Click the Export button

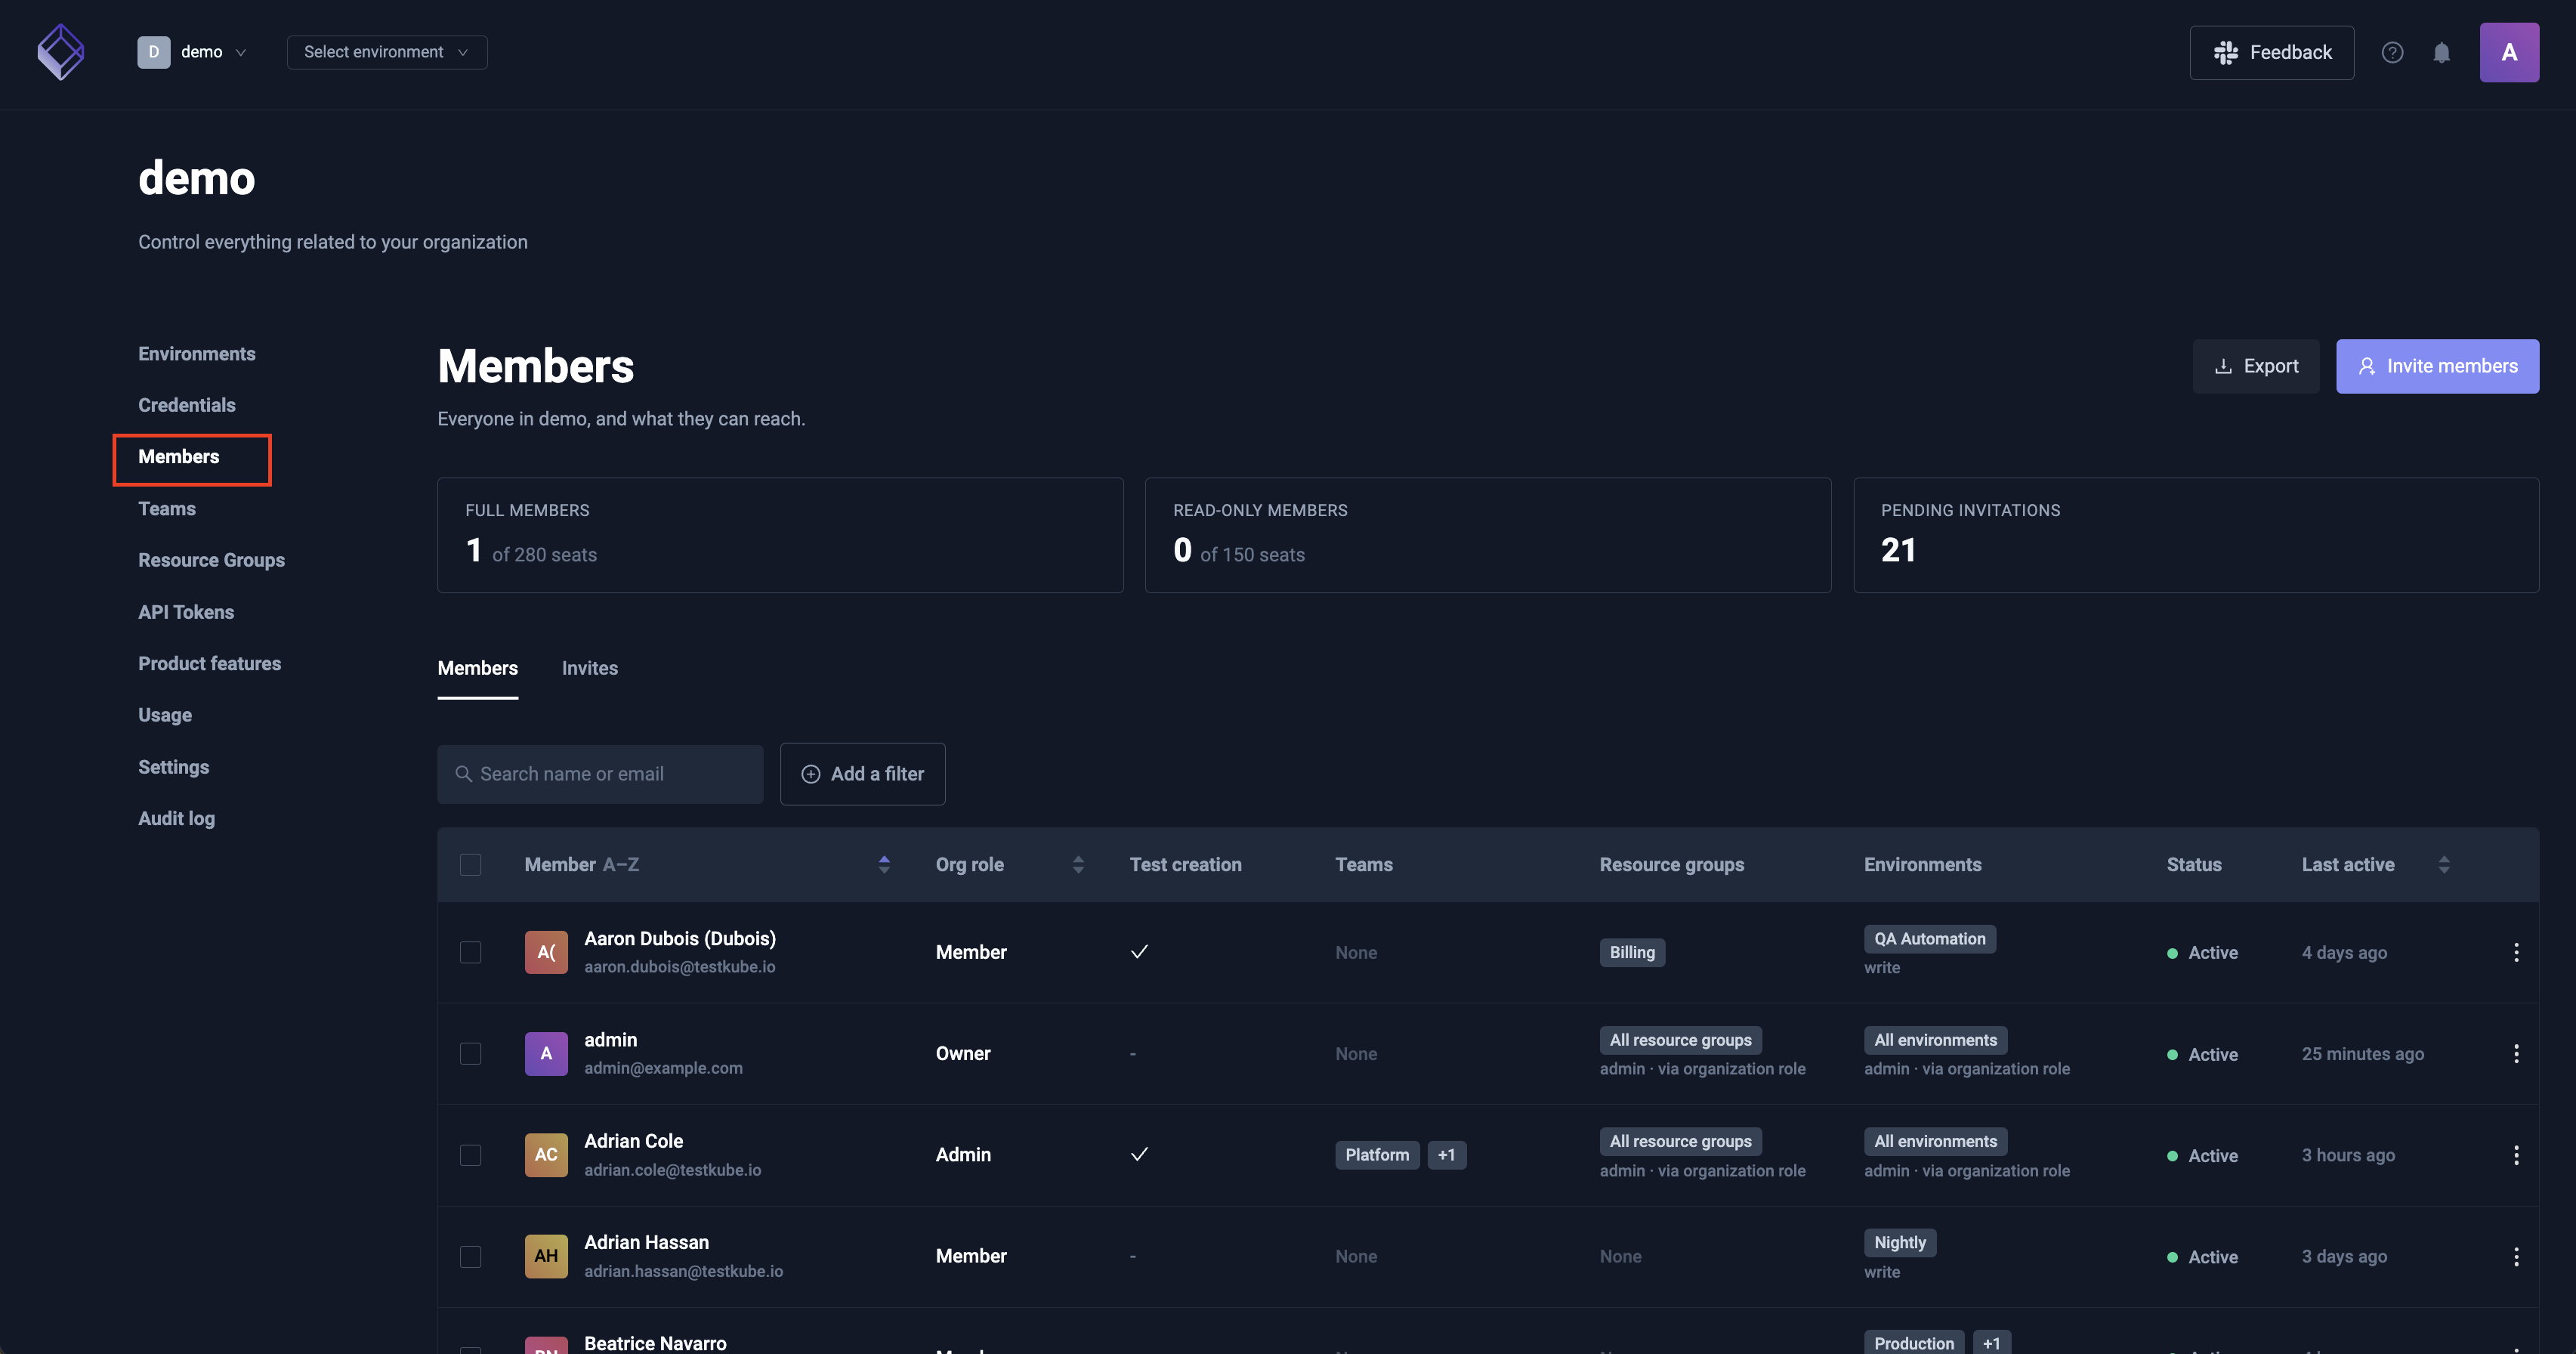(2256, 366)
